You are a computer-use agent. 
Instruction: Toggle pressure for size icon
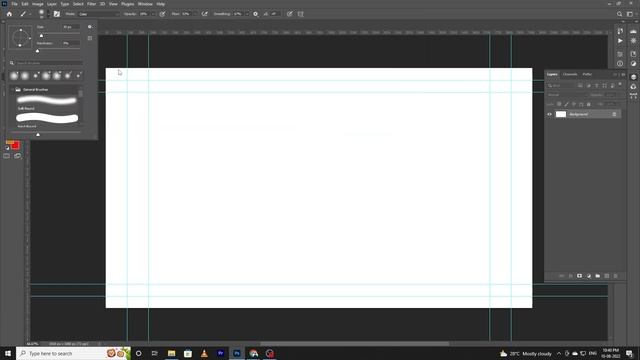click(x=290, y=14)
